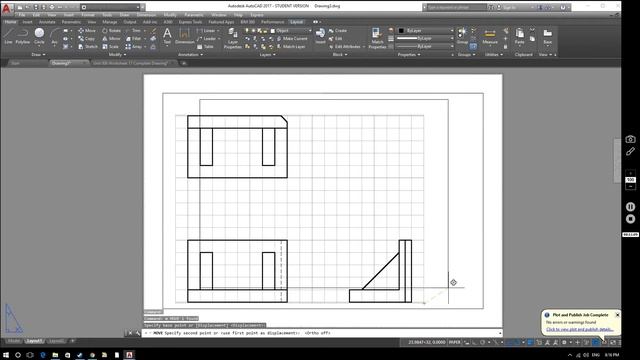The height and width of the screenshot is (360, 640).
Task: Open Match Properties tool
Action: click(x=377, y=38)
